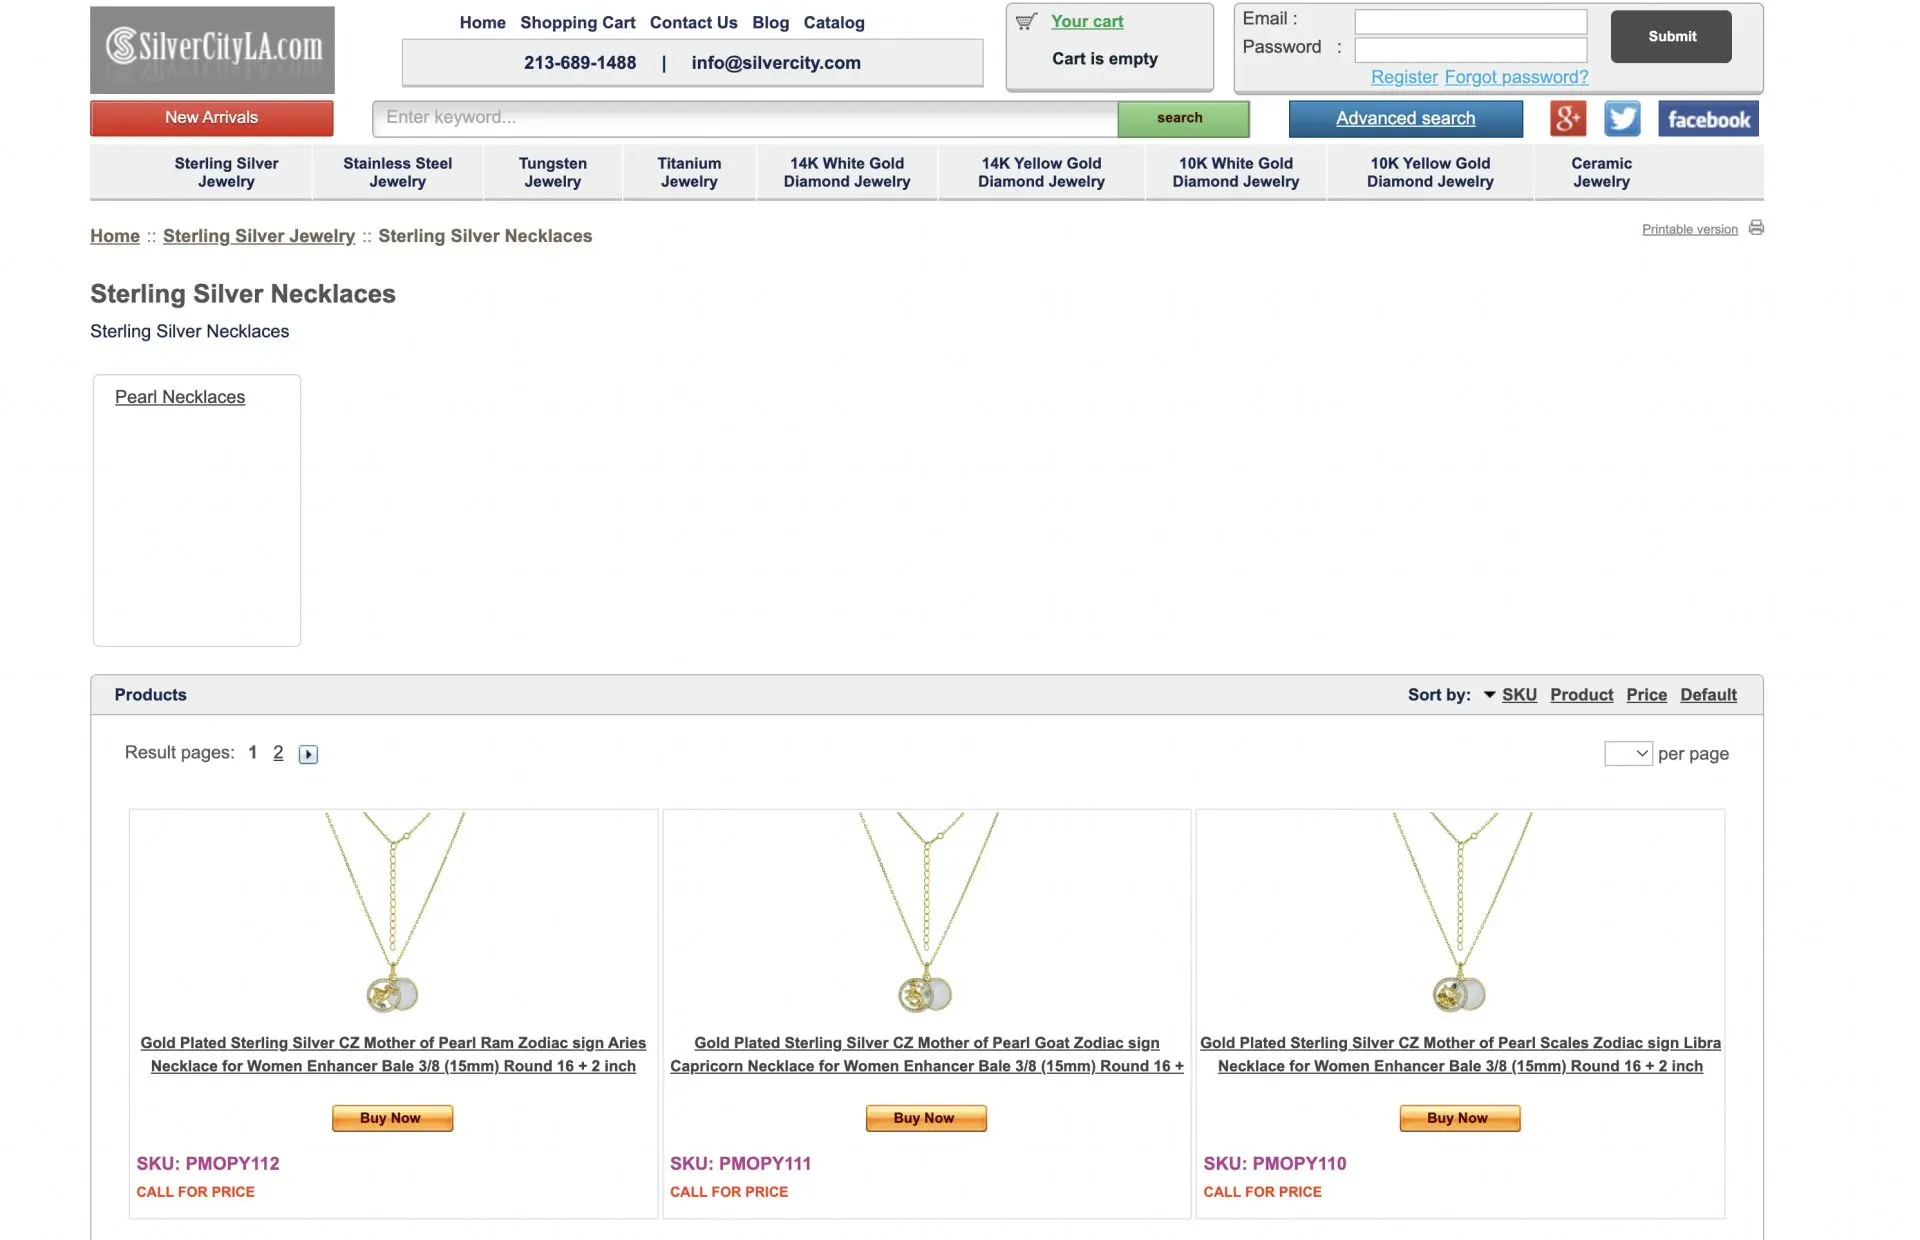The width and height of the screenshot is (1920, 1240).
Task: Open the Twitter bird icon
Action: click(x=1622, y=118)
